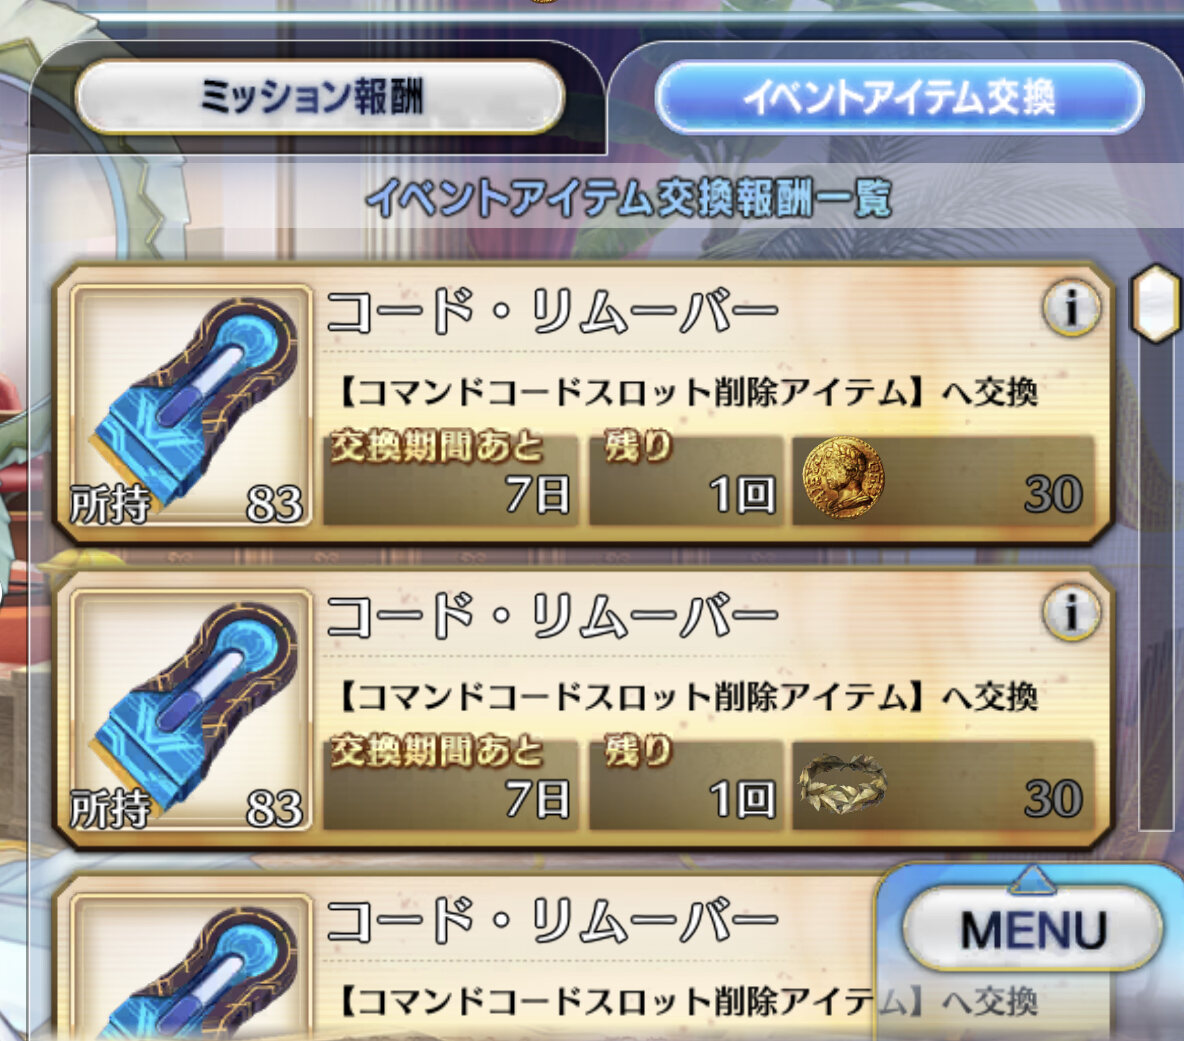Click the scrollbar hexagon handle

1155,303
